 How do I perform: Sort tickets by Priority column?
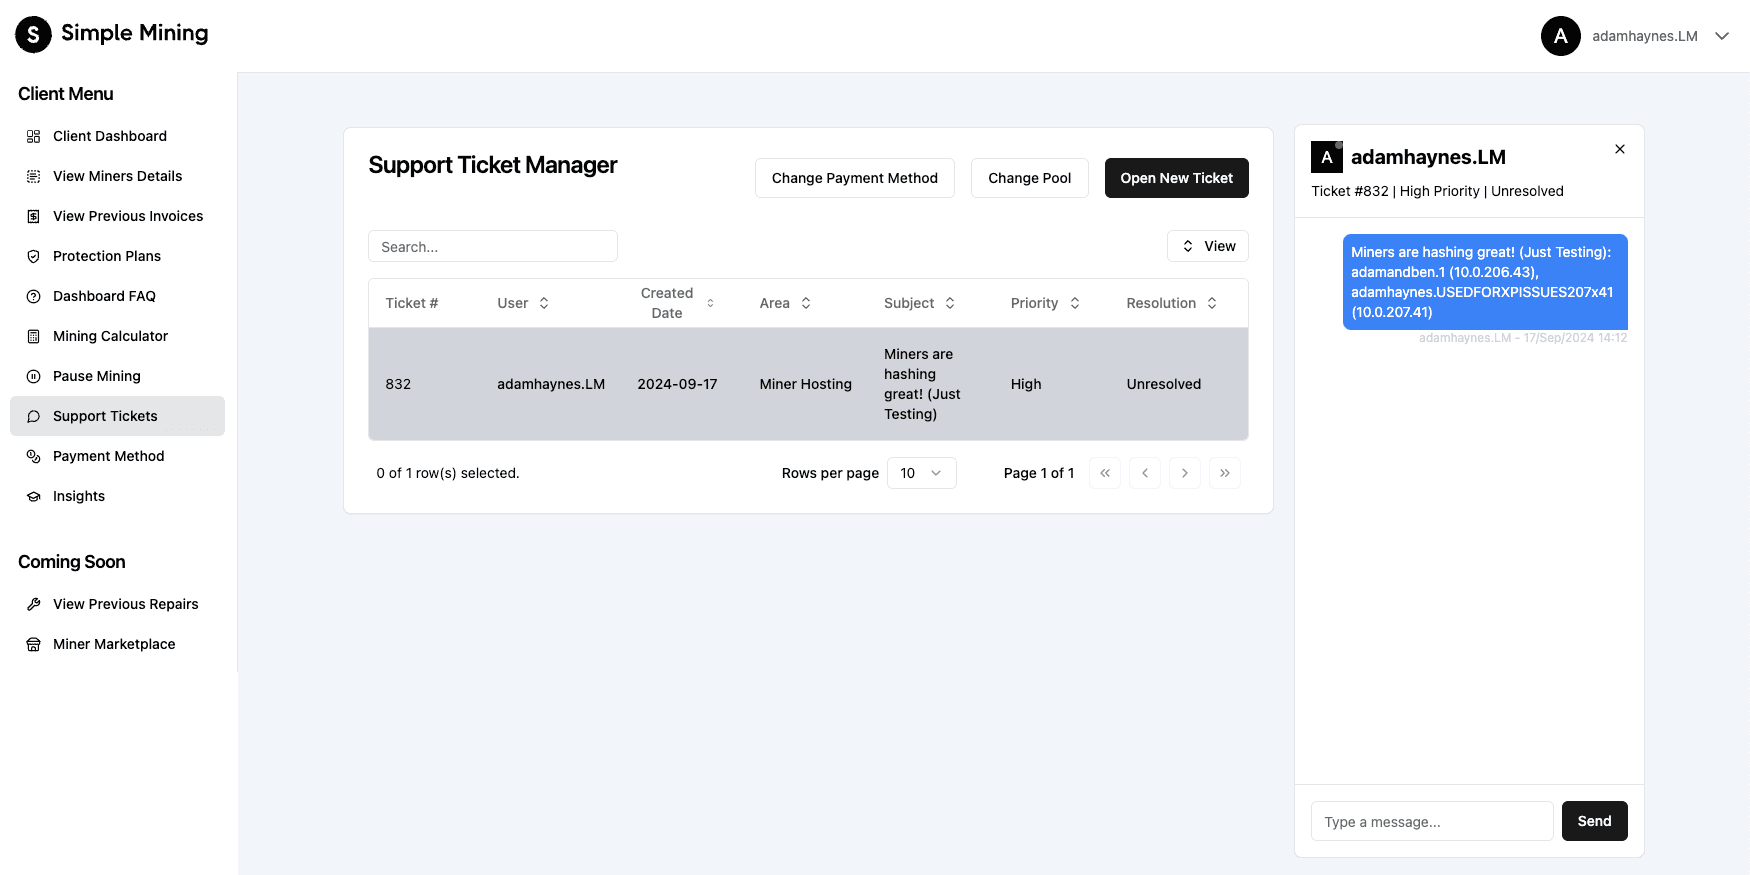pos(1045,303)
